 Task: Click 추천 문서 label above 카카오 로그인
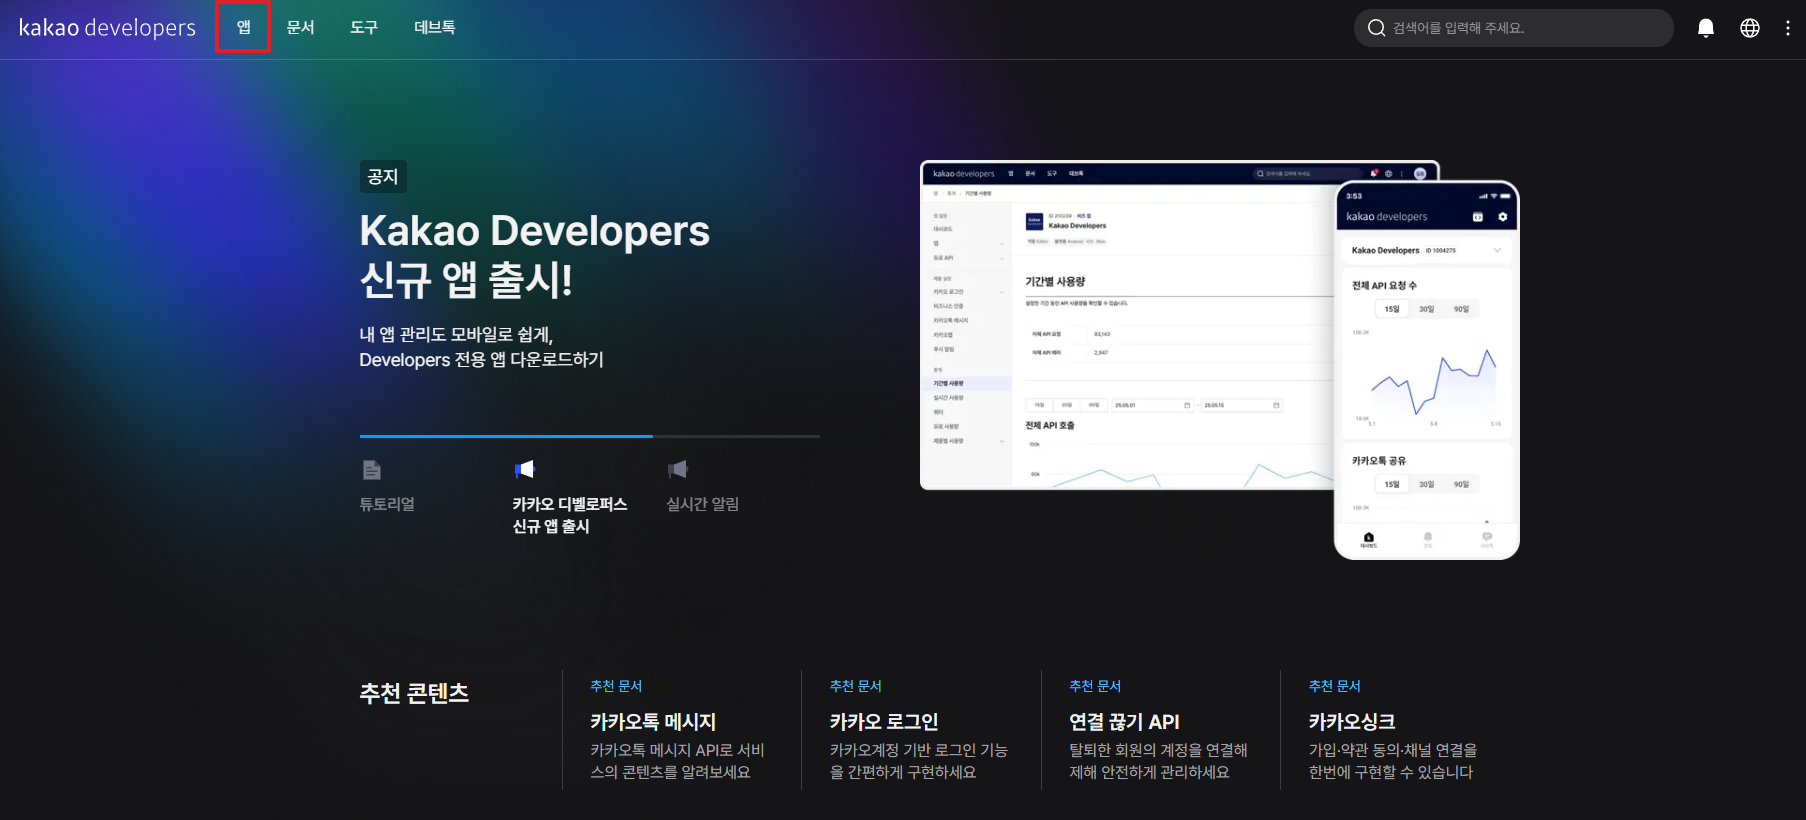click(856, 686)
